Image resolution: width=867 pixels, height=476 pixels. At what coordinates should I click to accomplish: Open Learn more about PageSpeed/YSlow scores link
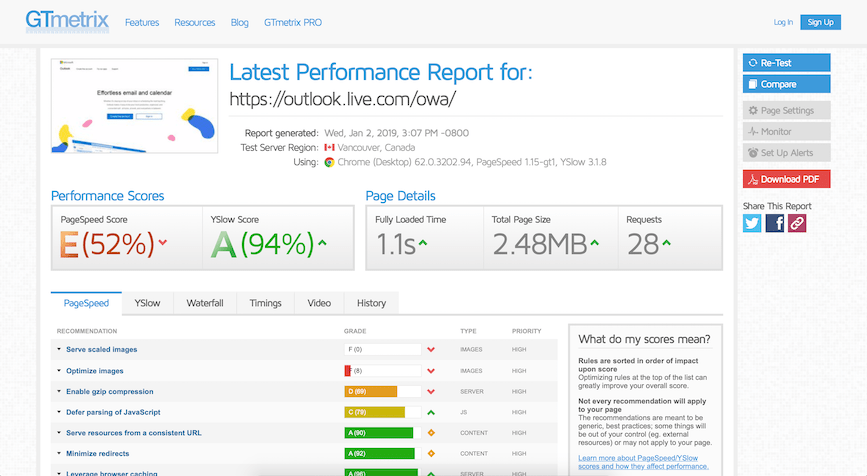pos(643,462)
